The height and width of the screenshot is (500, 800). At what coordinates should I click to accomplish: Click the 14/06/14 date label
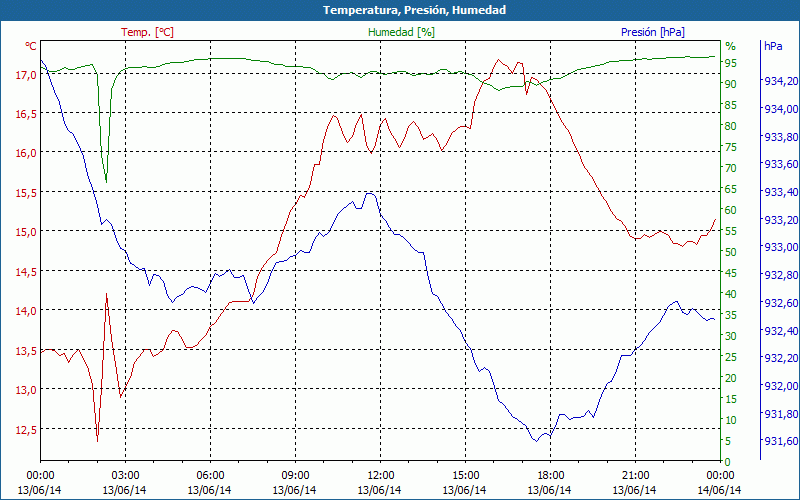719,490
